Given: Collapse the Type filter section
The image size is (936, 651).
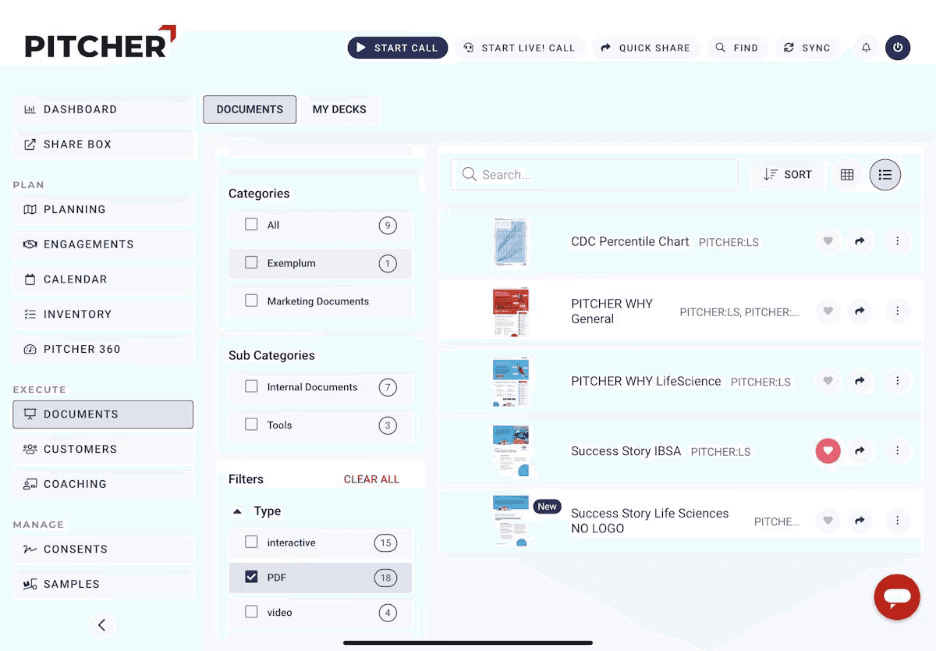Looking at the screenshot, I should (x=237, y=511).
